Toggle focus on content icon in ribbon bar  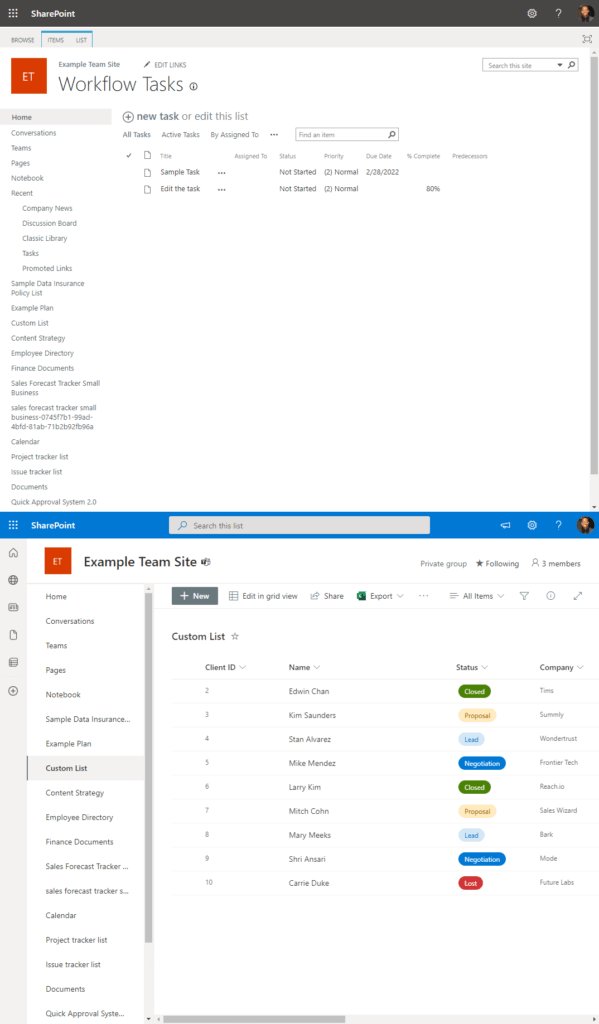pos(587,39)
